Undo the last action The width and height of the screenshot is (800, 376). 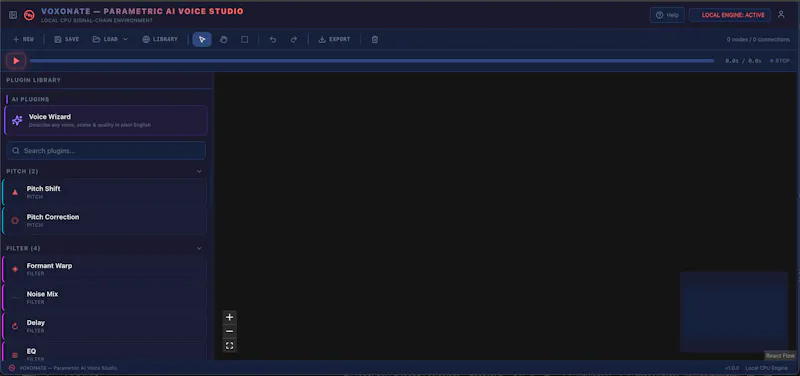tap(273, 39)
